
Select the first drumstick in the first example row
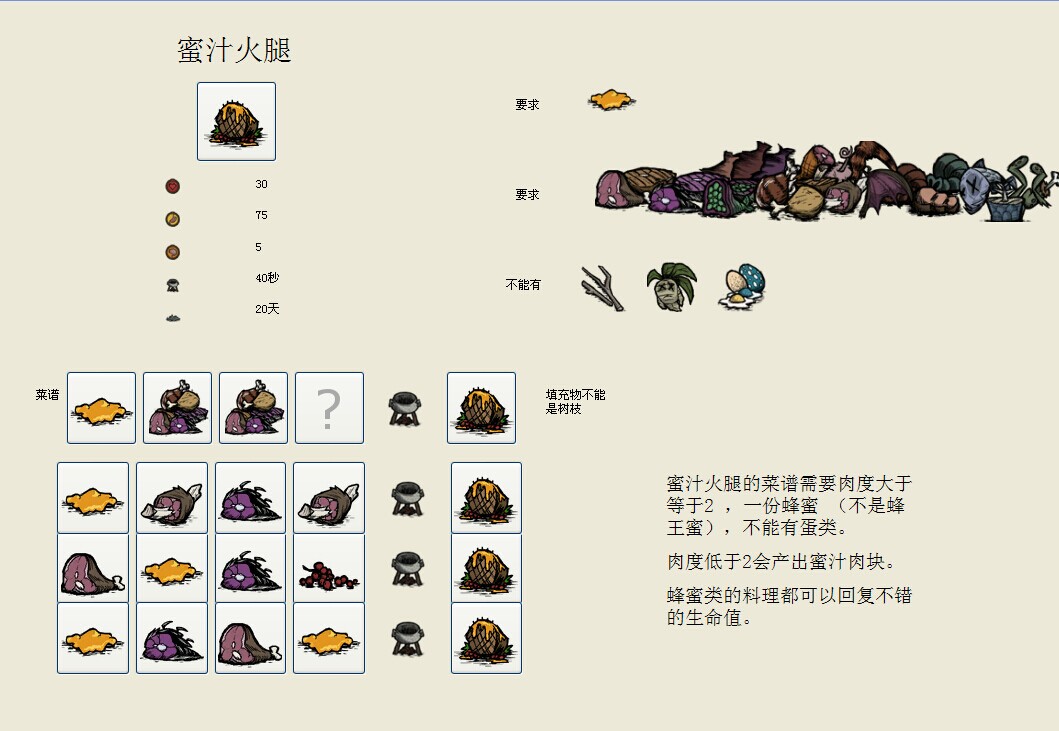click(172, 499)
